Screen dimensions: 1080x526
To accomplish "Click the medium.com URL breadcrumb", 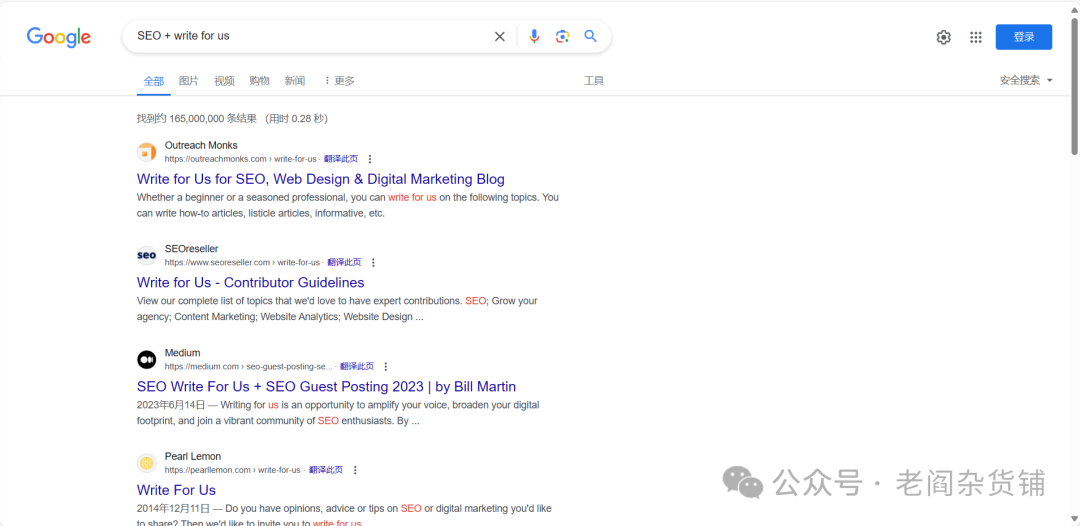I will 249,366.
